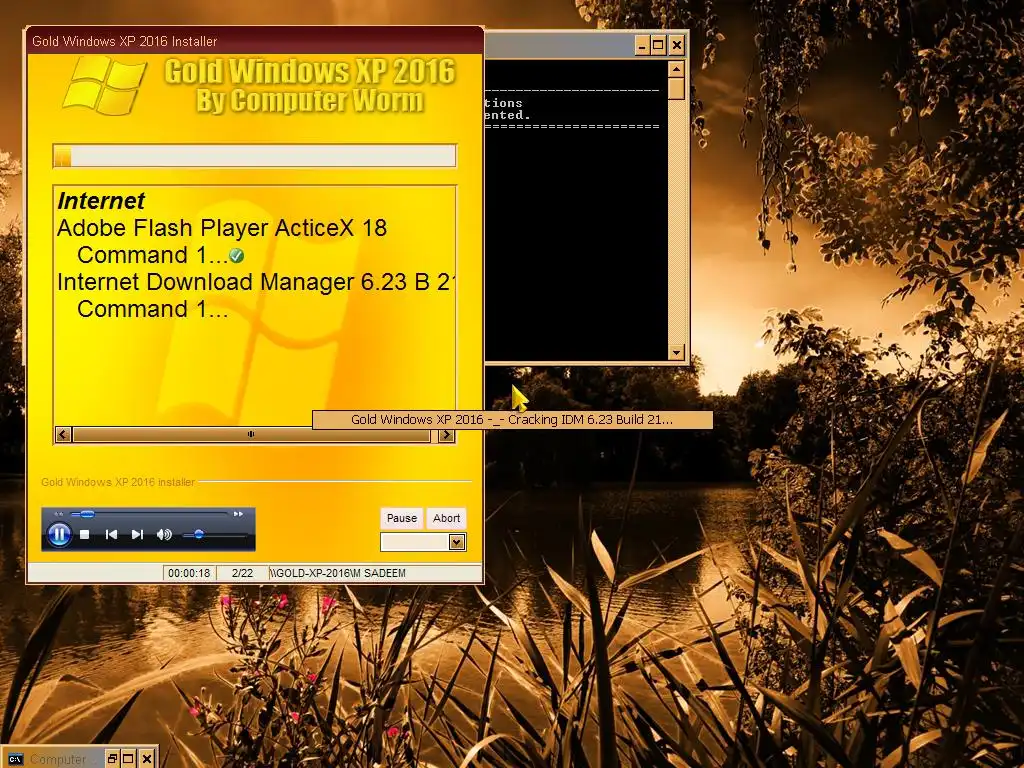This screenshot has width=1024, height=768.
Task: Click the elapsed time 00:00:18 field
Action: tap(189, 573)
